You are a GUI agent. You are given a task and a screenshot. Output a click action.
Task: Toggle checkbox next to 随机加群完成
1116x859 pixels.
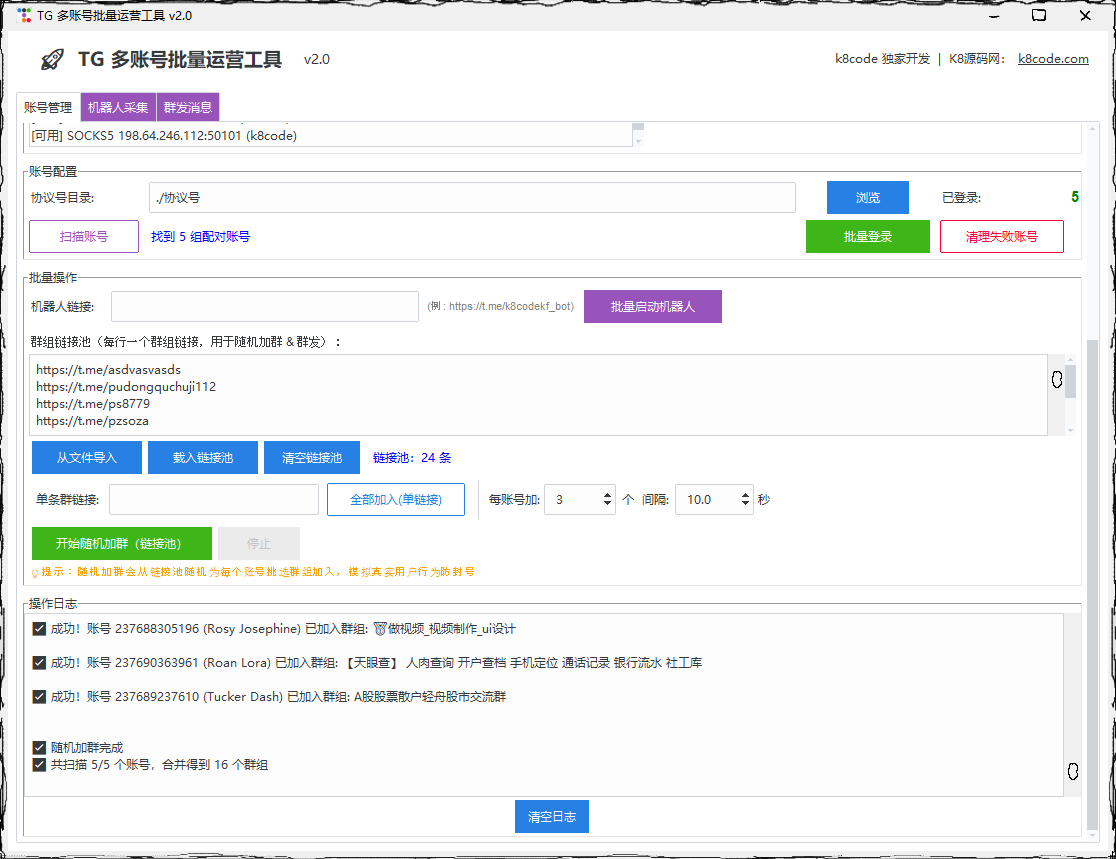[40, 748]
